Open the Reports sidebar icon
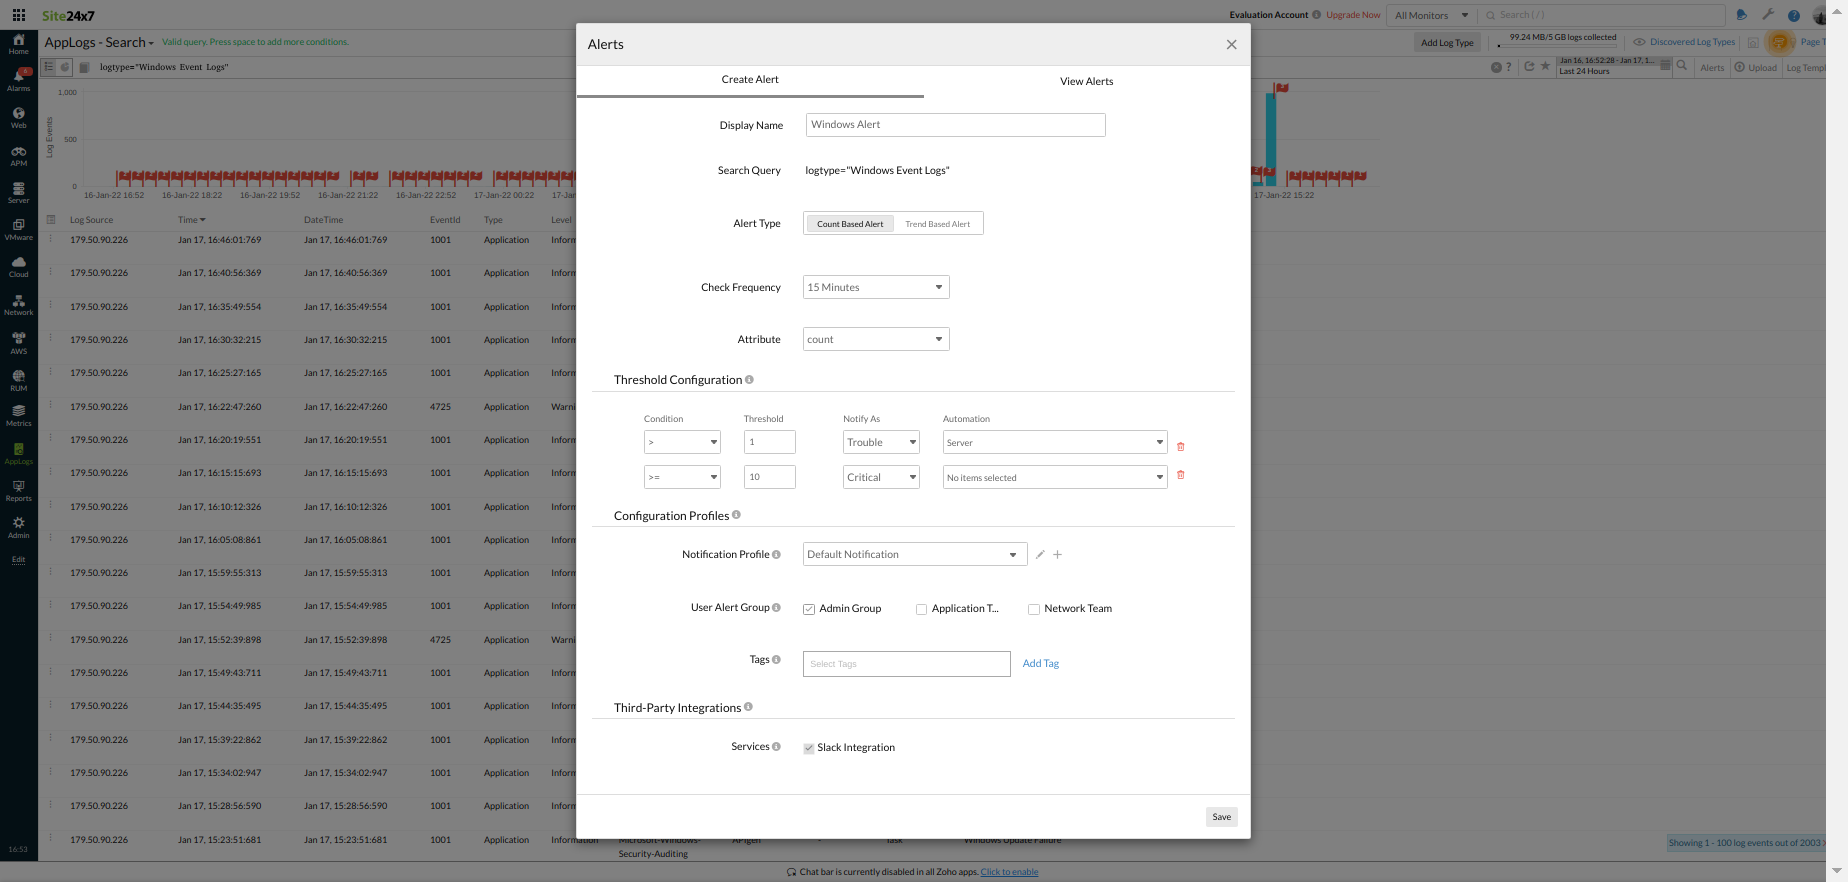Screen dimensions: 1848x882 18,490
